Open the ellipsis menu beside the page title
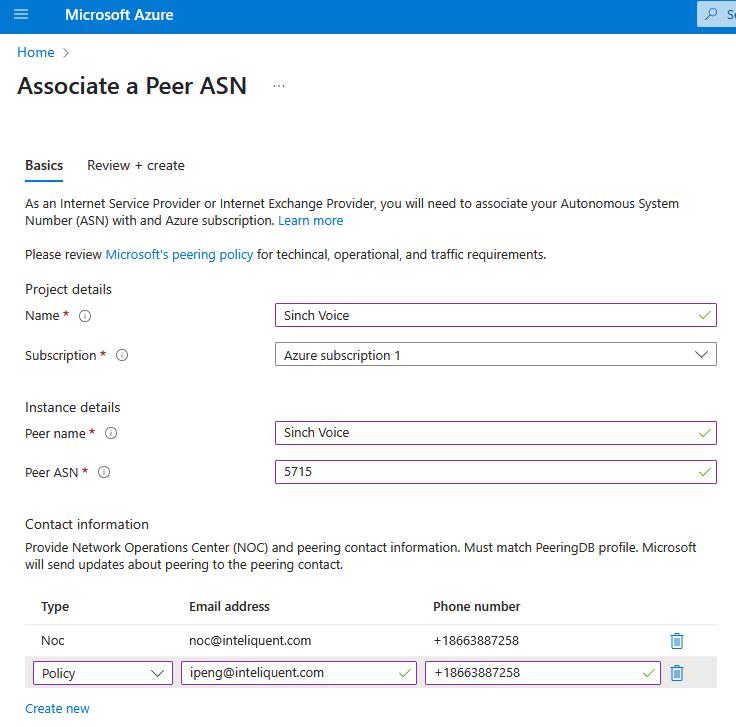This screenshot has width=736, height=727. [x=279, y=86]
